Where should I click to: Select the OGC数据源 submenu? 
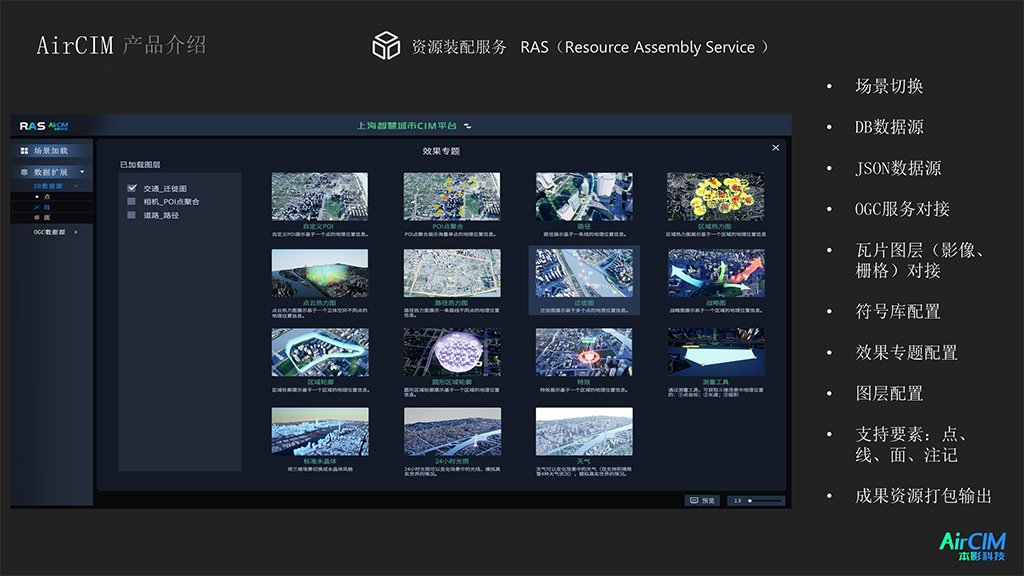tap(52, 232)
